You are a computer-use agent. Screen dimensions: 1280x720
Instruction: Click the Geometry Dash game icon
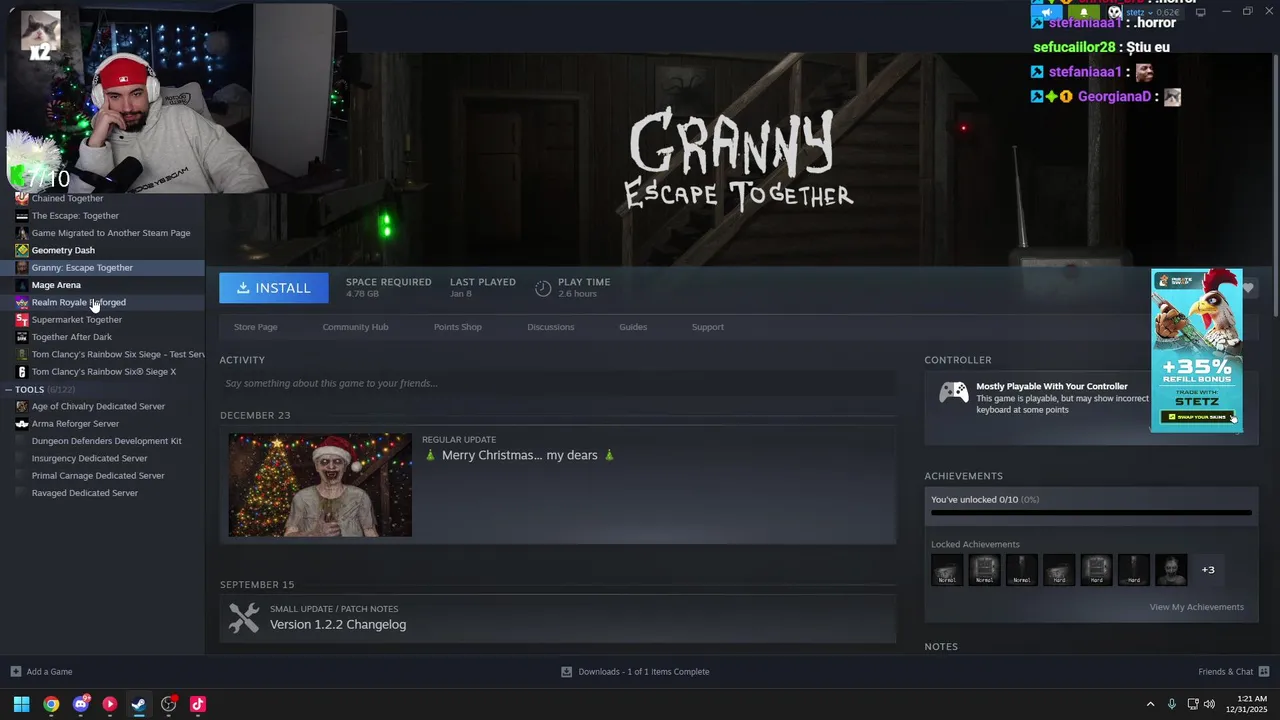click(22, 250)
